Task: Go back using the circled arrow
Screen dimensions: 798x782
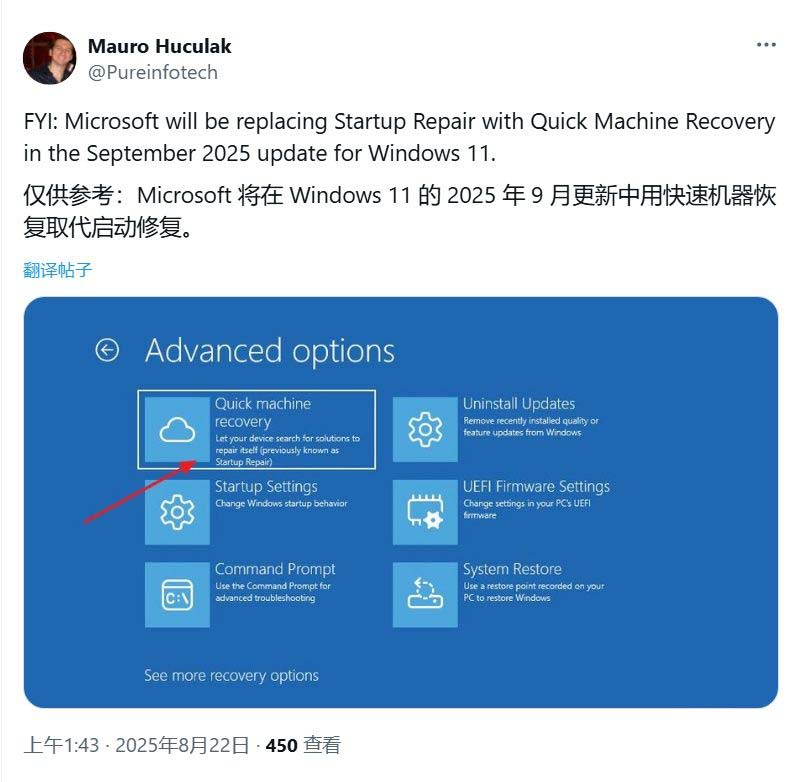Action: pyautogui.click(x=107, y=350)
